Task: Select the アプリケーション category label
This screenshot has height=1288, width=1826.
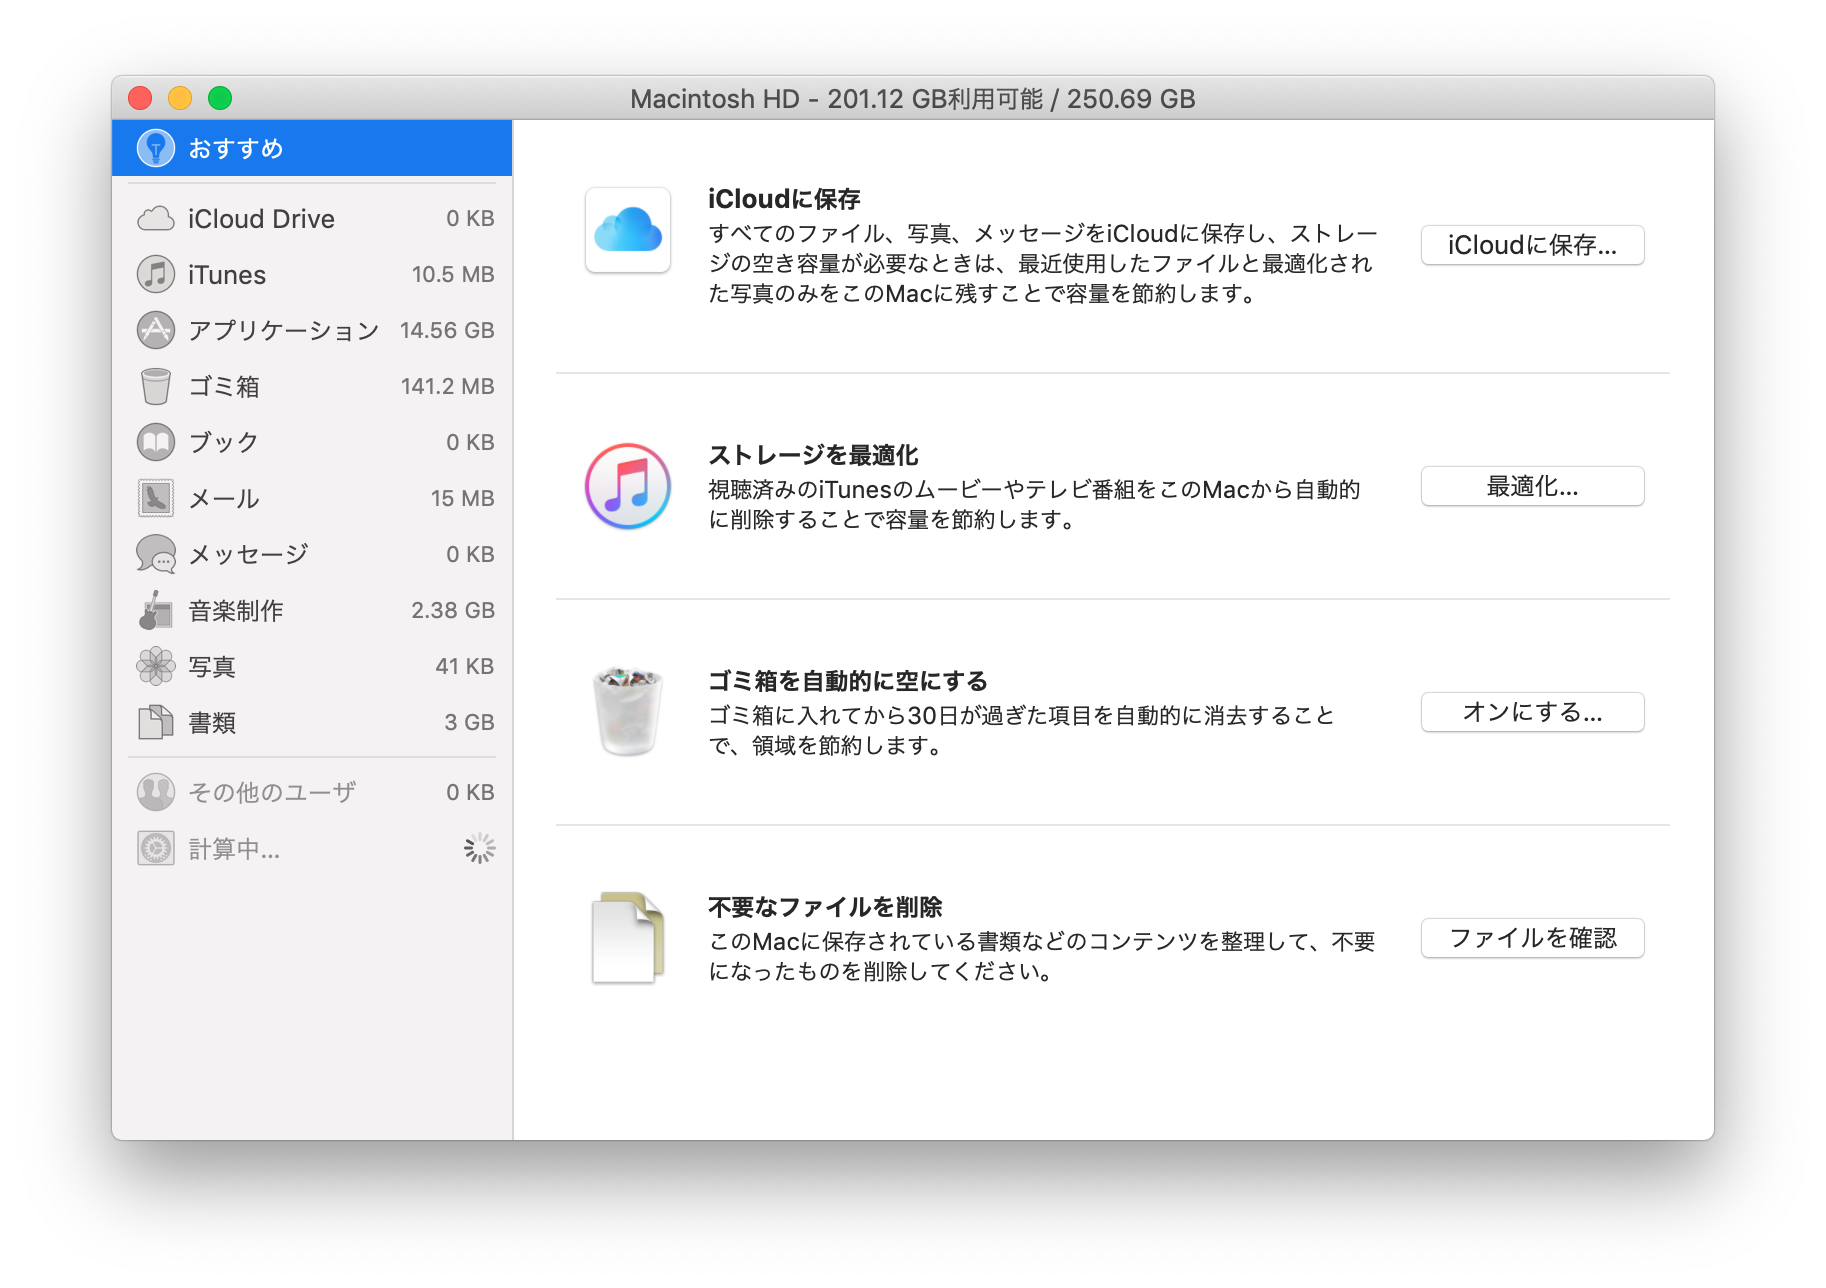Action: tap(284, 330)
